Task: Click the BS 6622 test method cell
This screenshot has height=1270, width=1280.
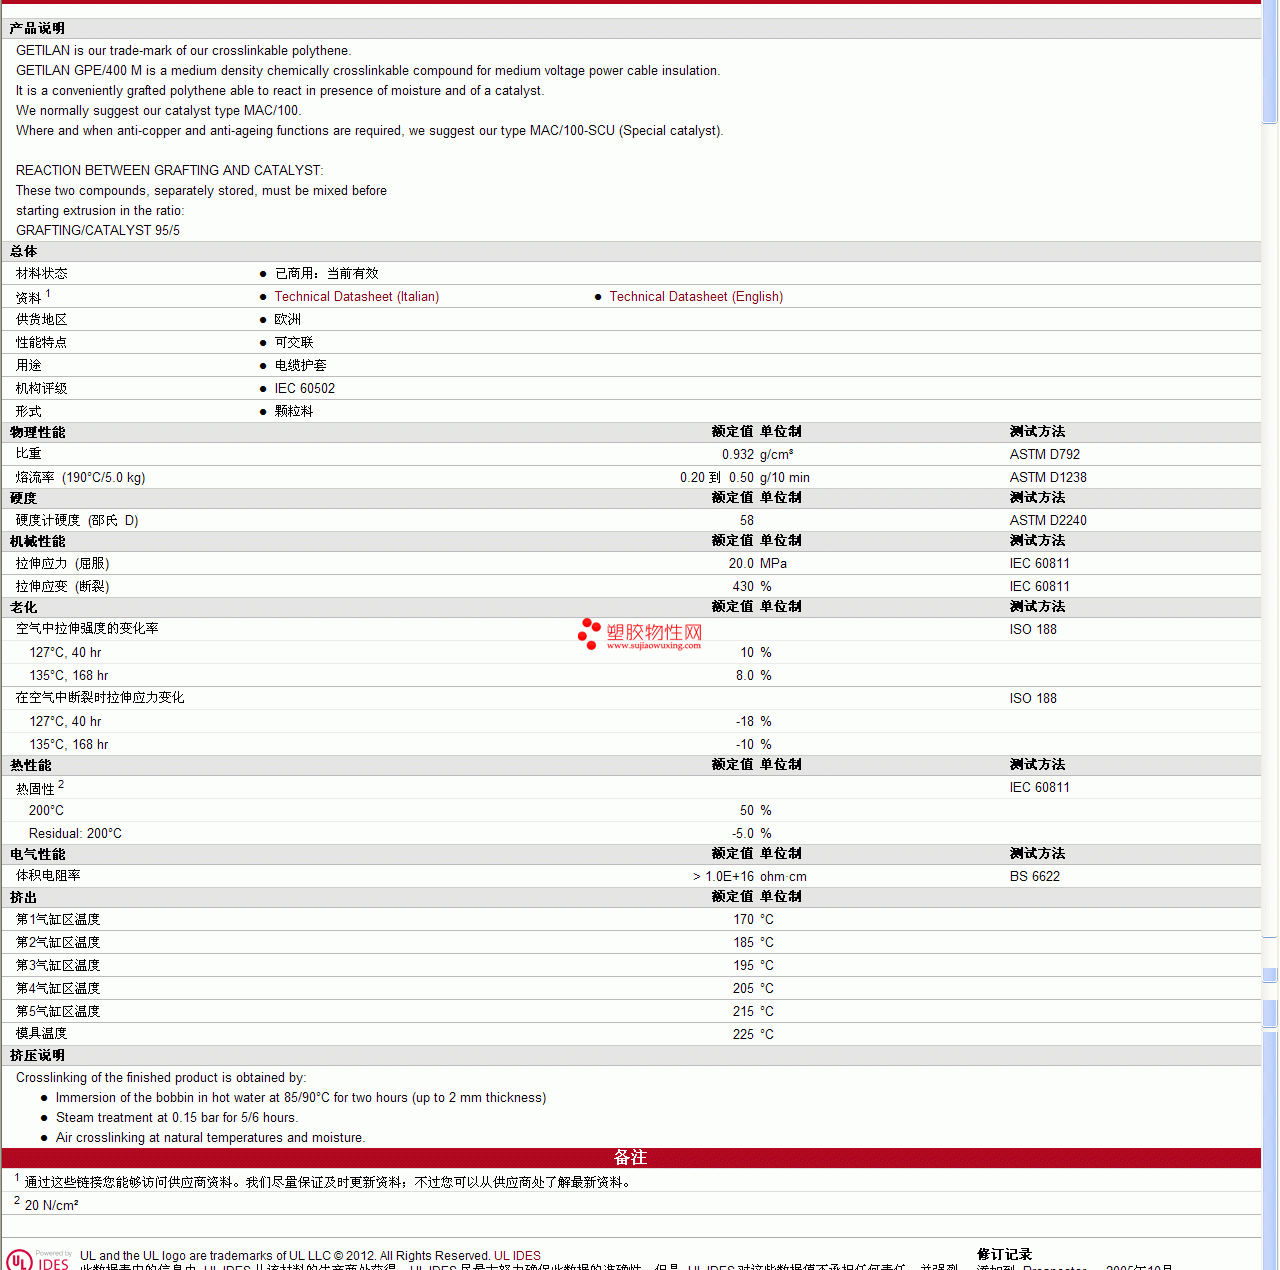Action: coord(1034,877)
